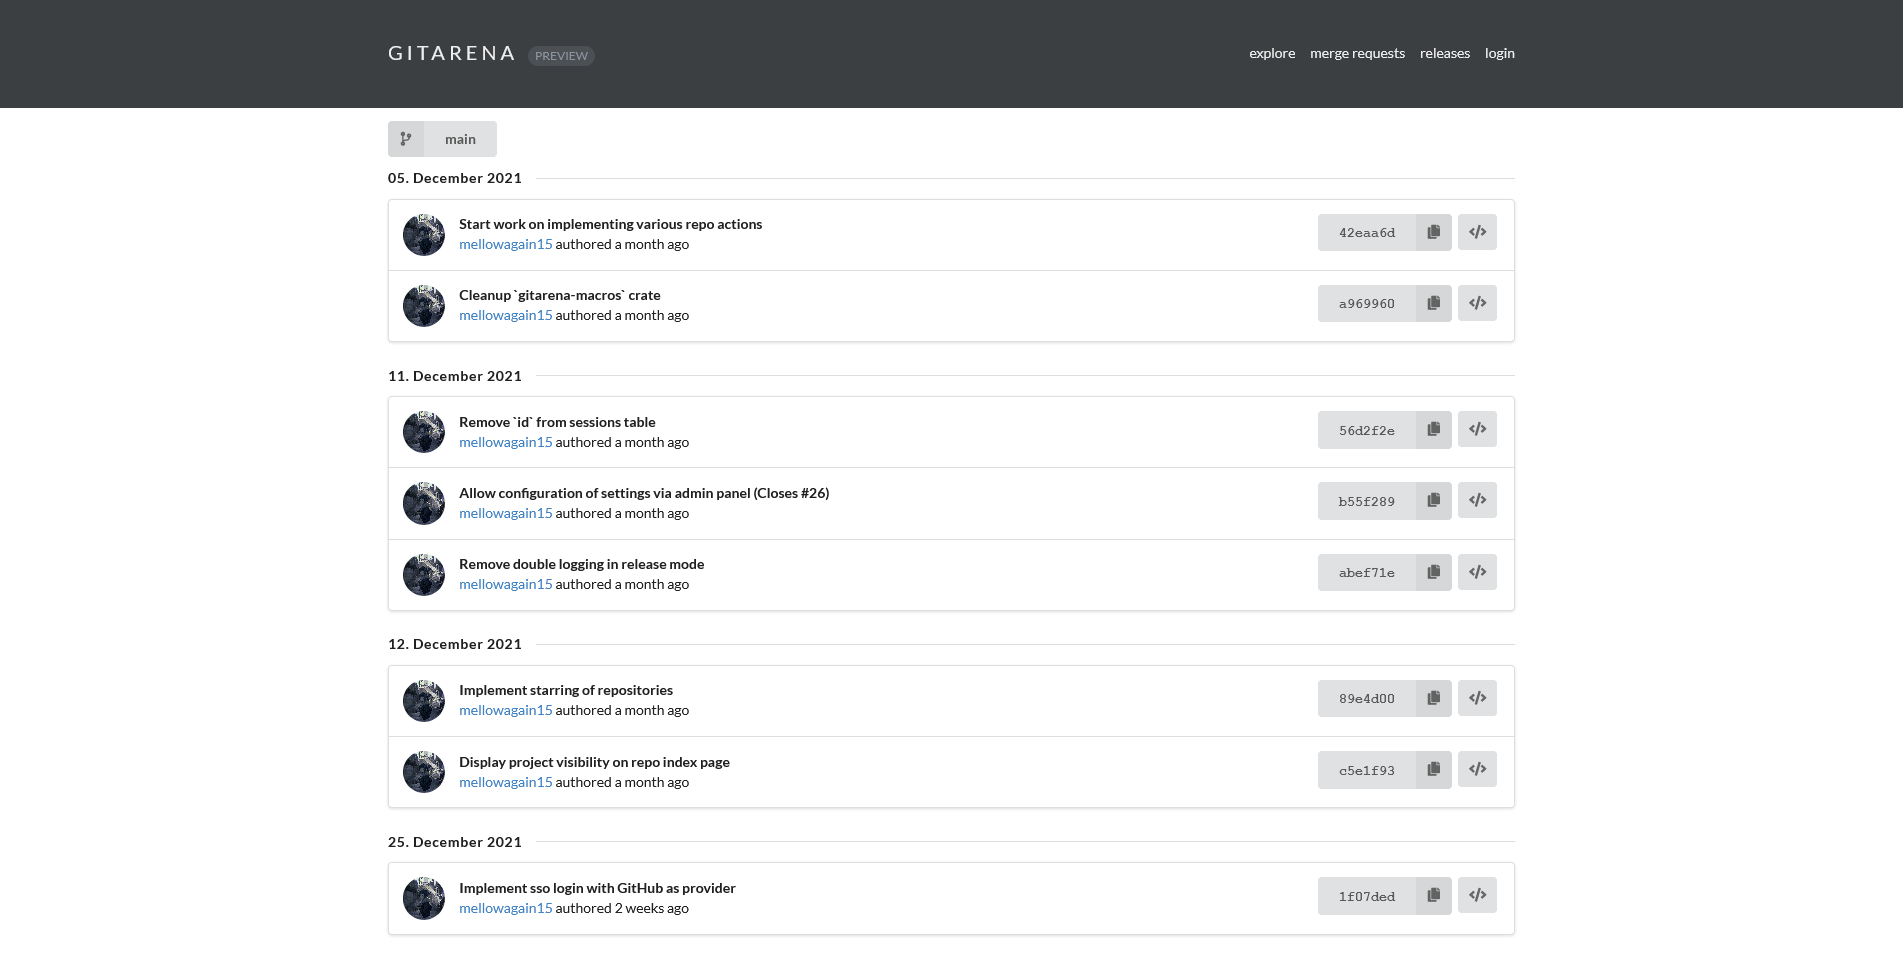Browse code at commit a969960
Viewport: 1903px width, 955px height.
tap(1477, 303)
